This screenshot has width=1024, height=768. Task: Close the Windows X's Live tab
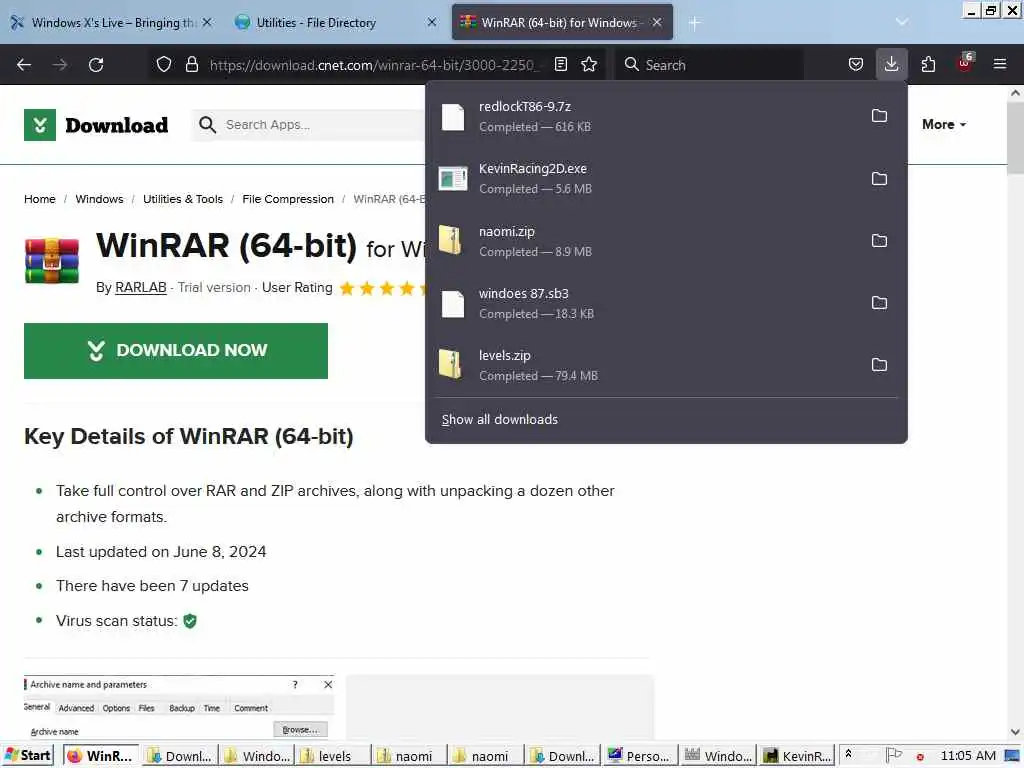[x=207, y=22]
